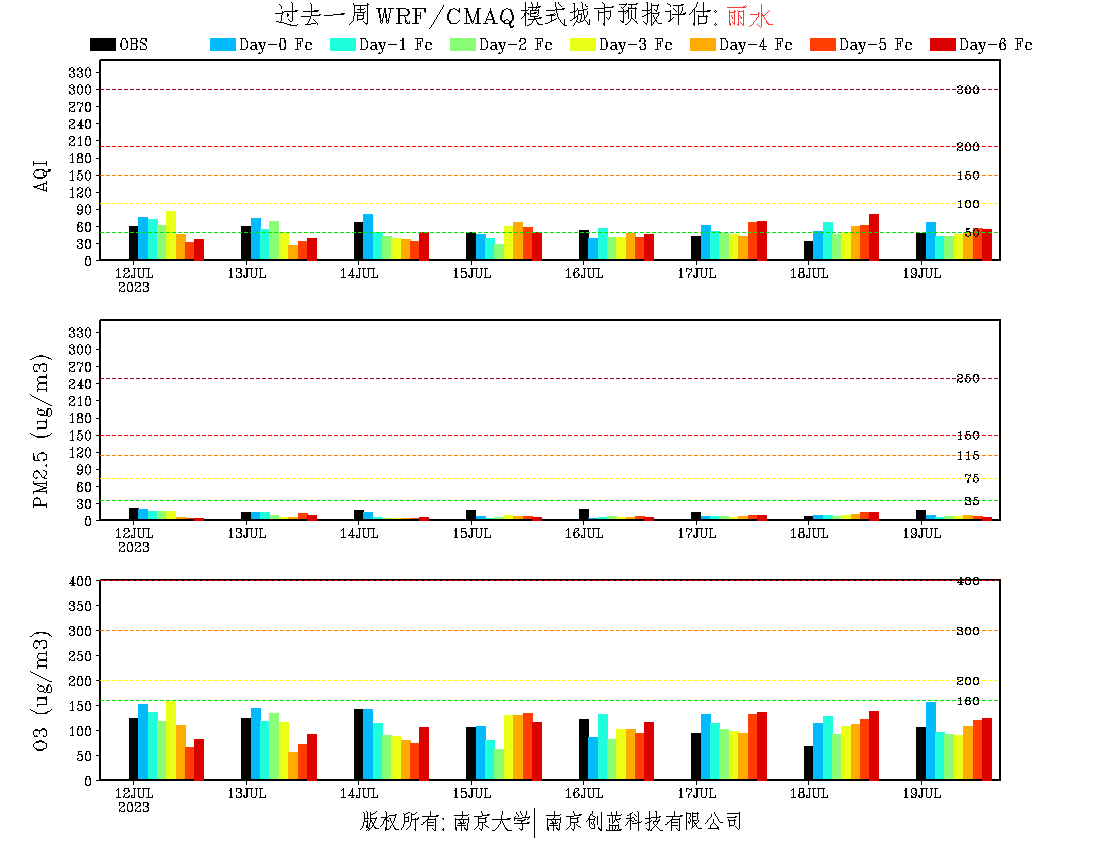Click the red city name 丽水 in title

coord(749,16)
